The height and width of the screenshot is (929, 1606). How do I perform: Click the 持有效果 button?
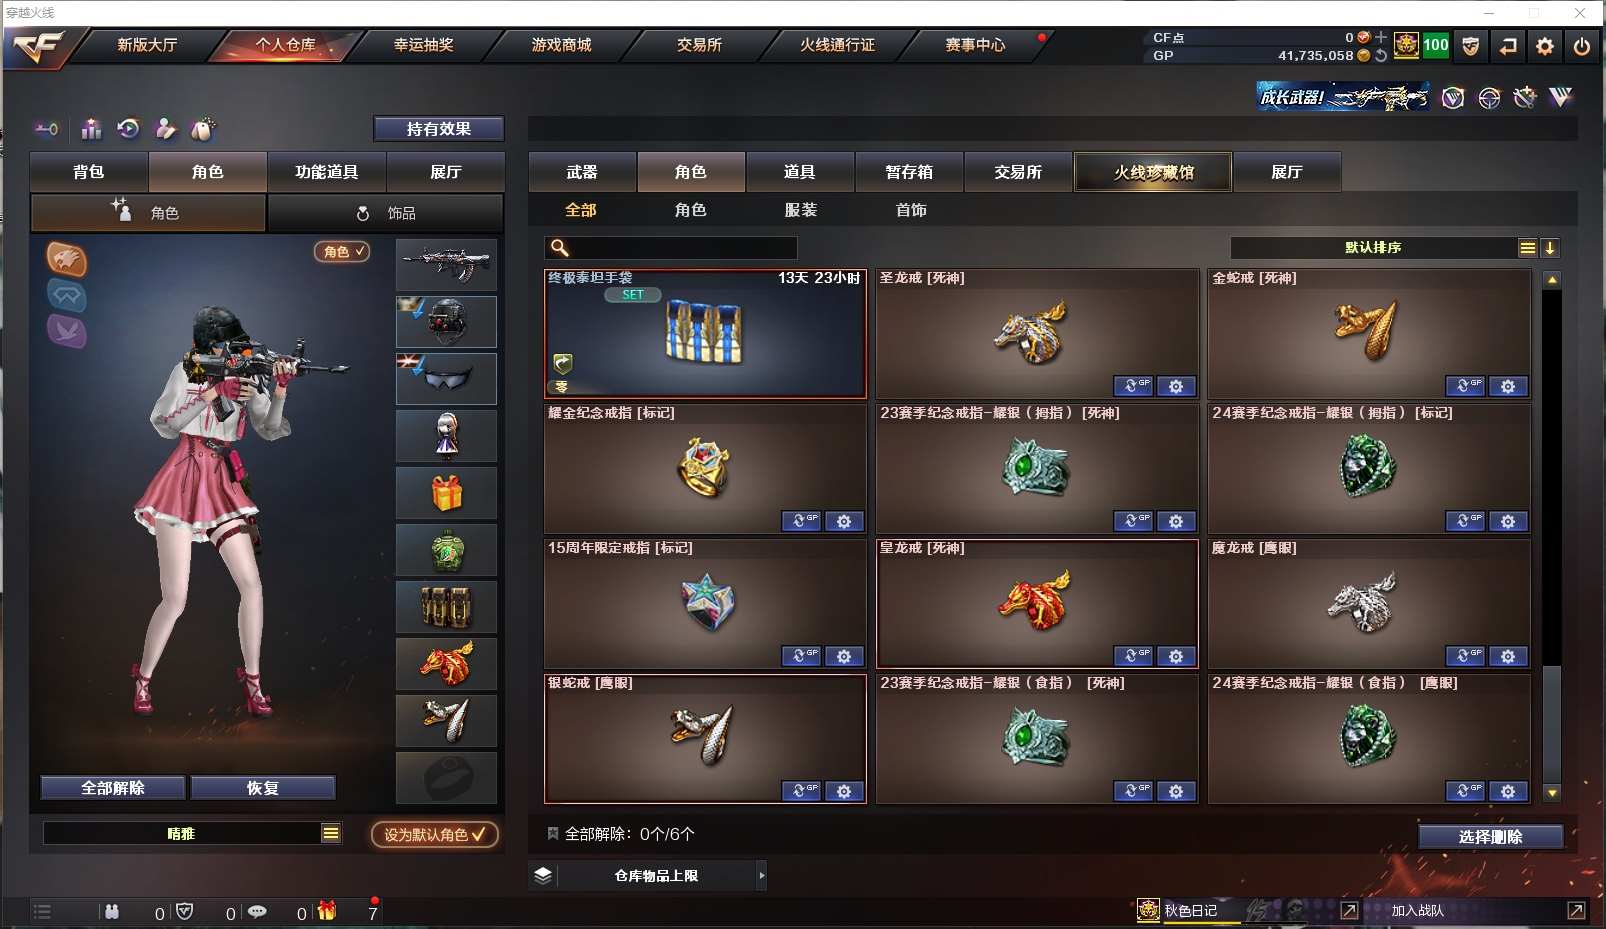pos(438,129)
